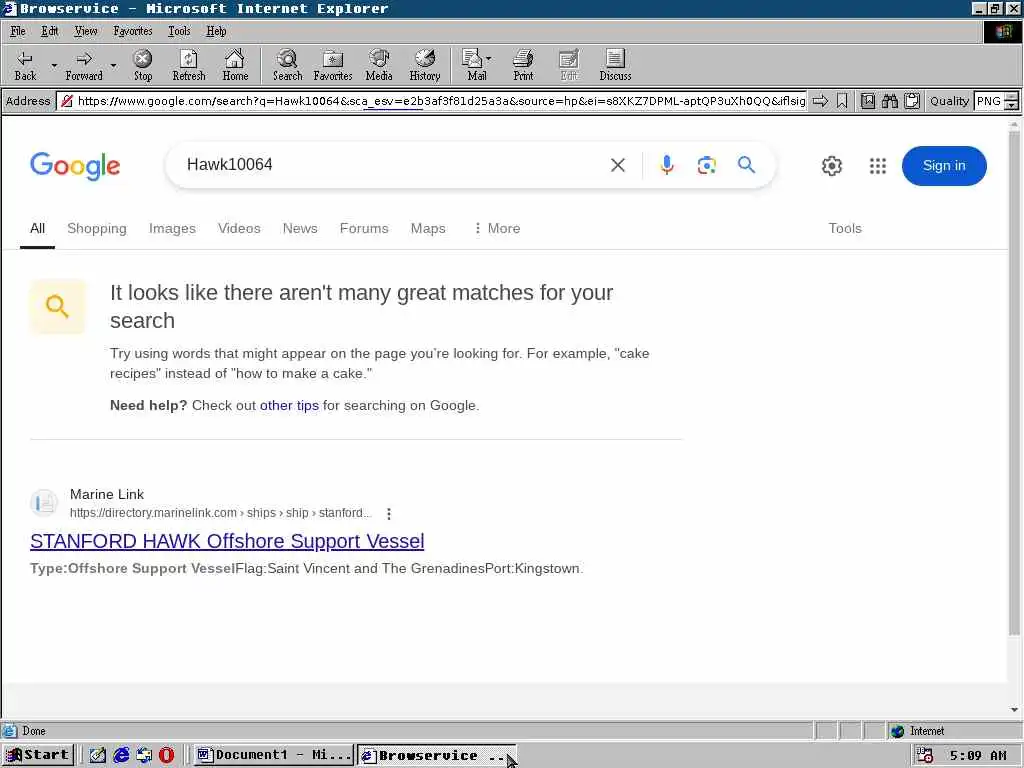Image resolution: width=1024 pixels, height=768 pixels.
Task: Open the Quality PNG dropdown
Action: tap(1011, 101)
